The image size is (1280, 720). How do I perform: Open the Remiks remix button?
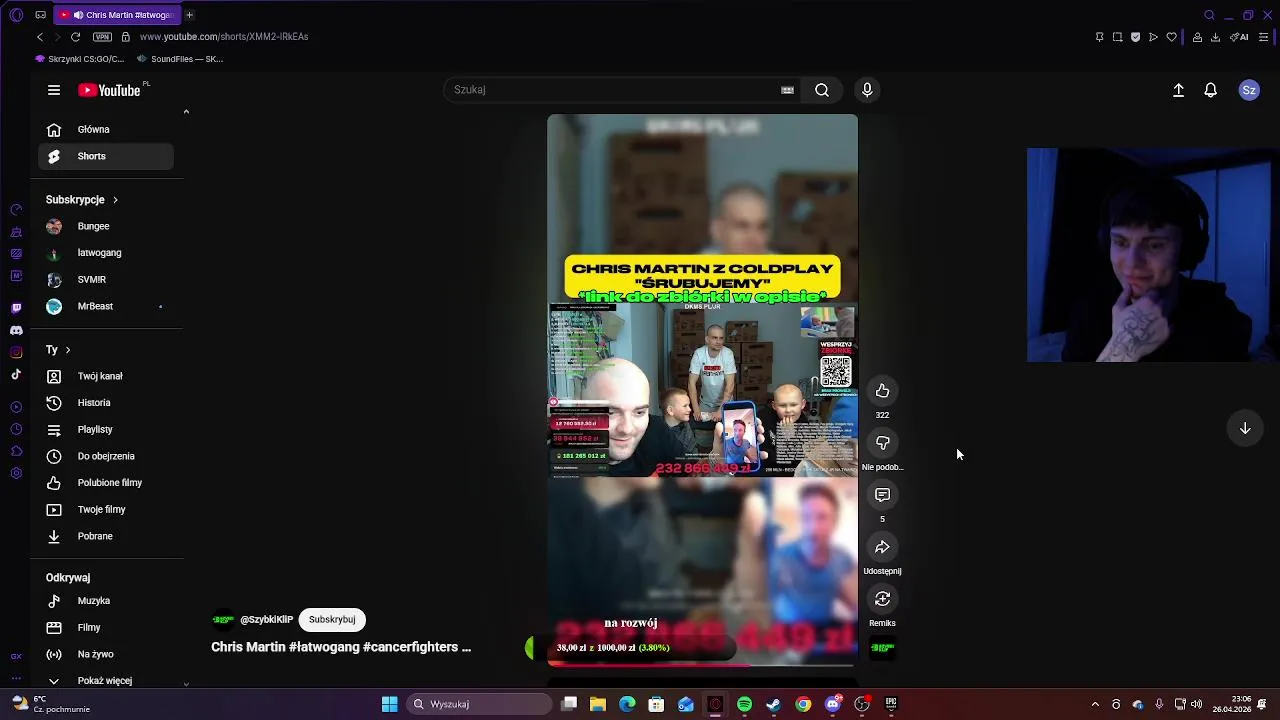pyautogui.click(x=882, y=599)
